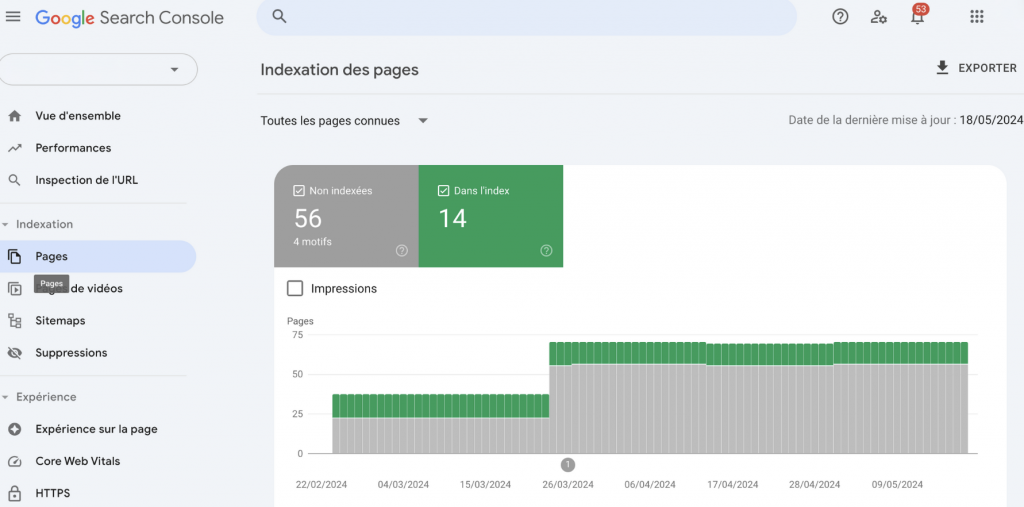Go to Performances report
The height and width of the screenshot is (507, 1024).
(x=73, y=148)
